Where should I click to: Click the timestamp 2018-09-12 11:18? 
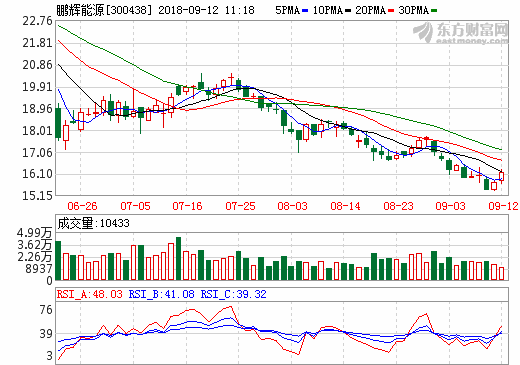[x=206, y=10]
